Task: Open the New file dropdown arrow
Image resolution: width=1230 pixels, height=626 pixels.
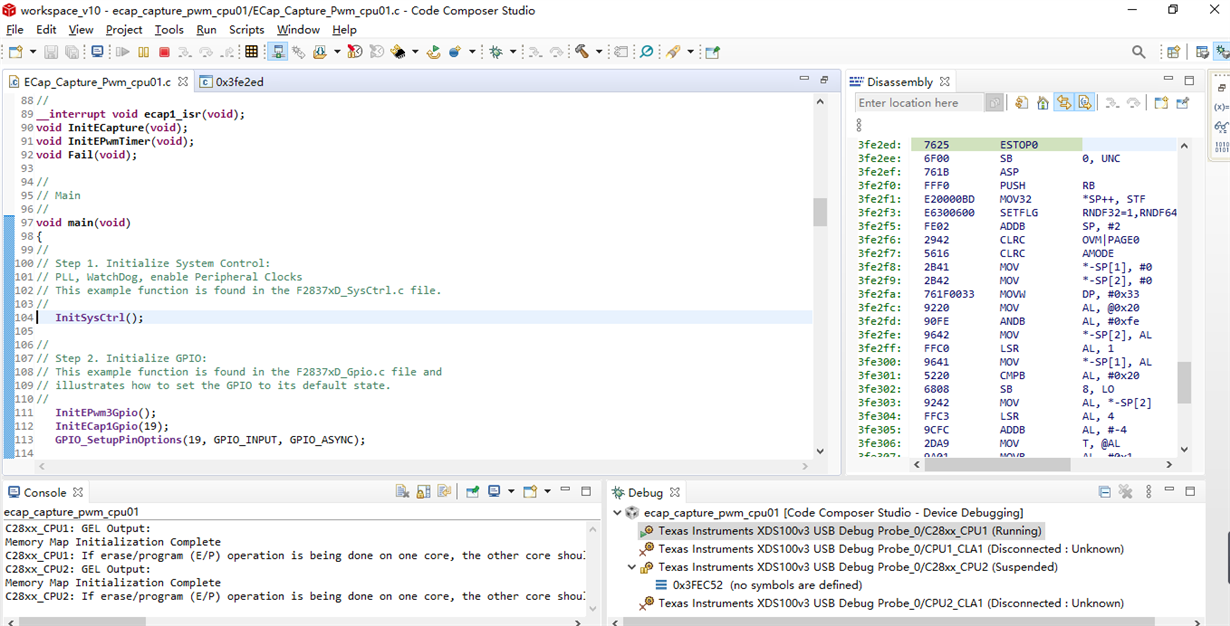Action: point(34,52)
